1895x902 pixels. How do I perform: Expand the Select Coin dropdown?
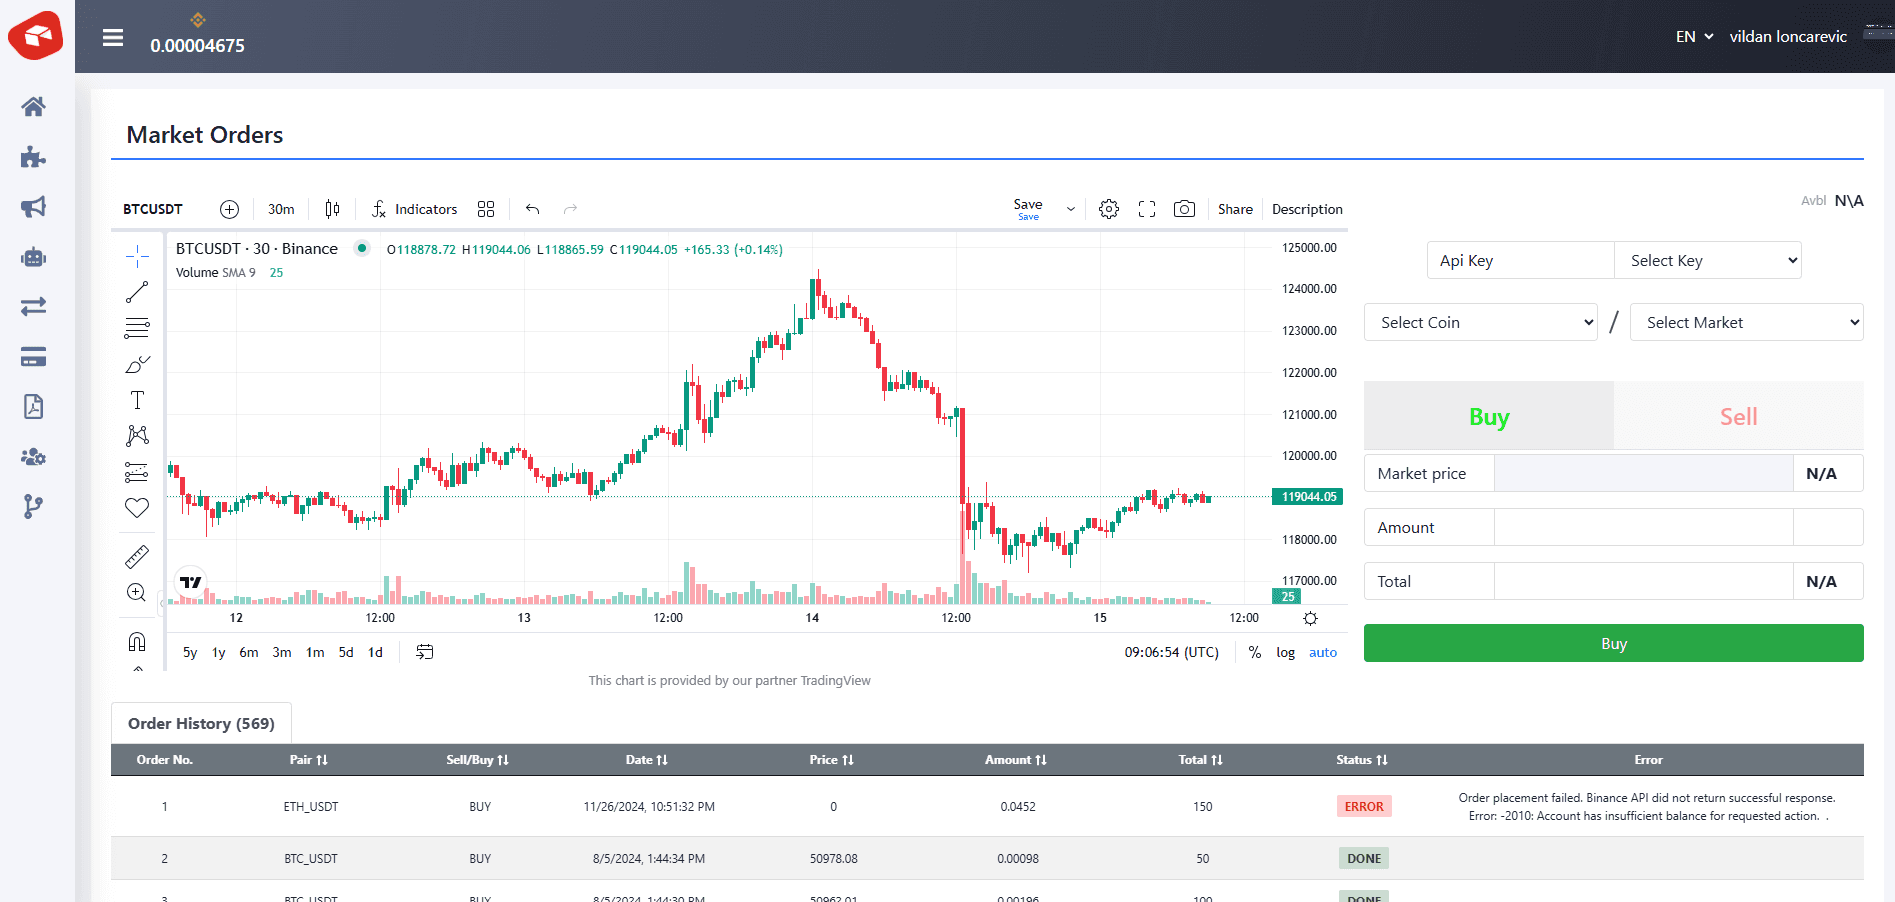[x=1480, y=322]
